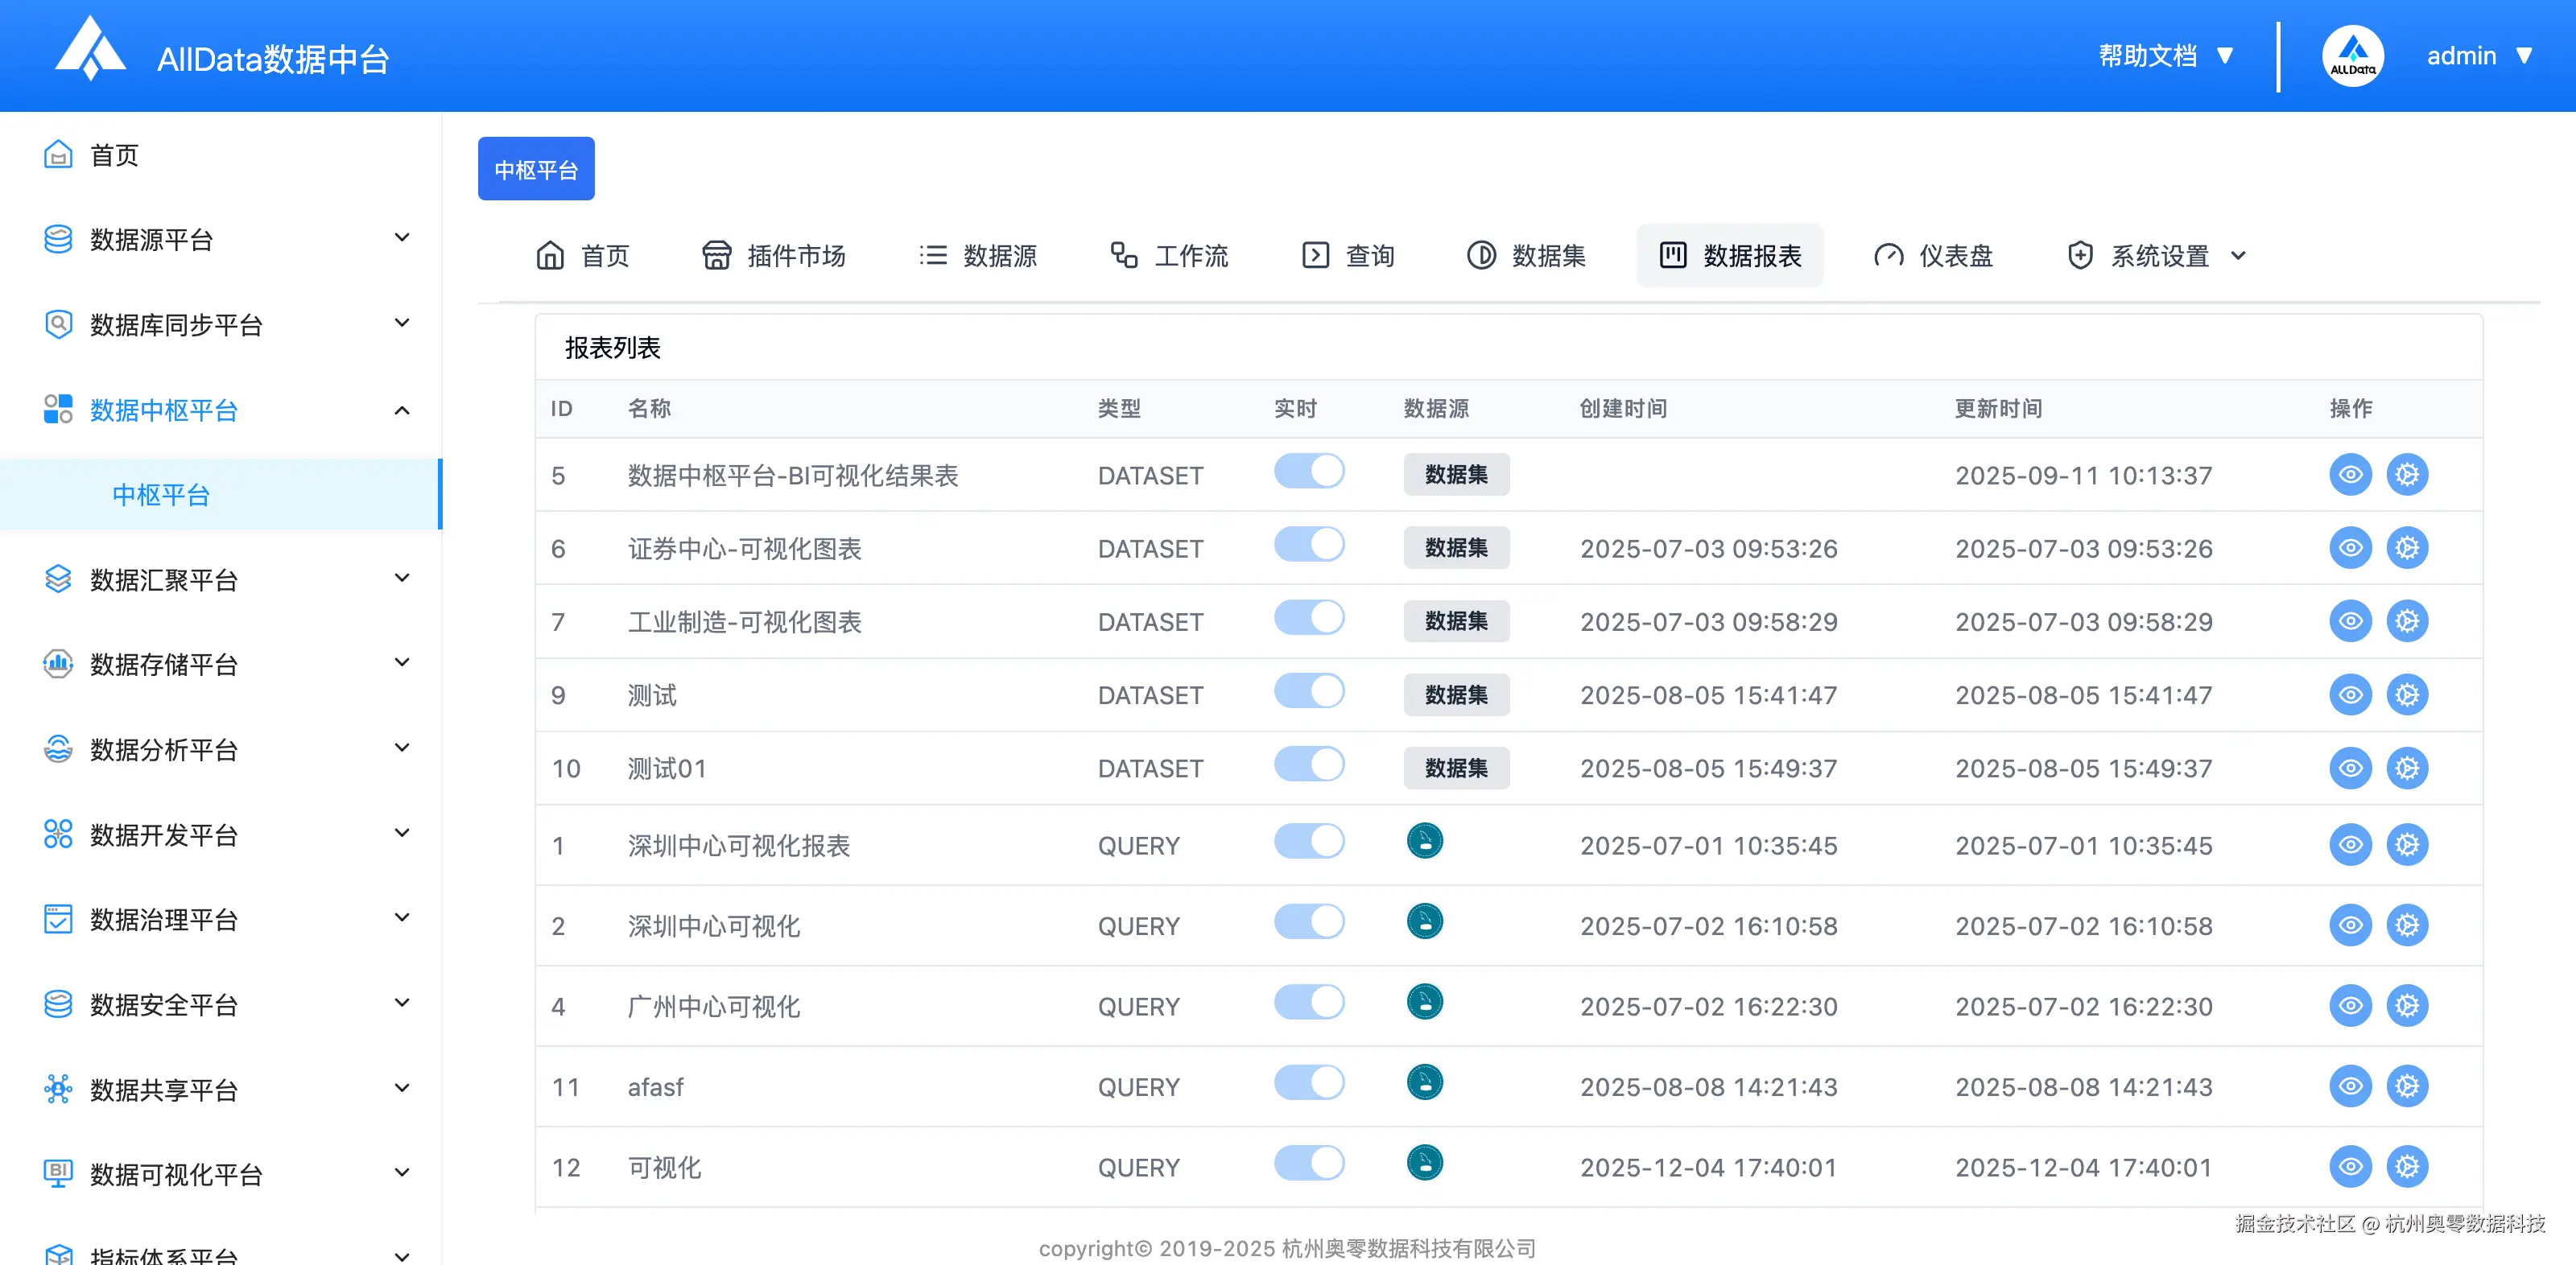
Task: Open settings gear for report 测试01
Action: point(2408,768)
